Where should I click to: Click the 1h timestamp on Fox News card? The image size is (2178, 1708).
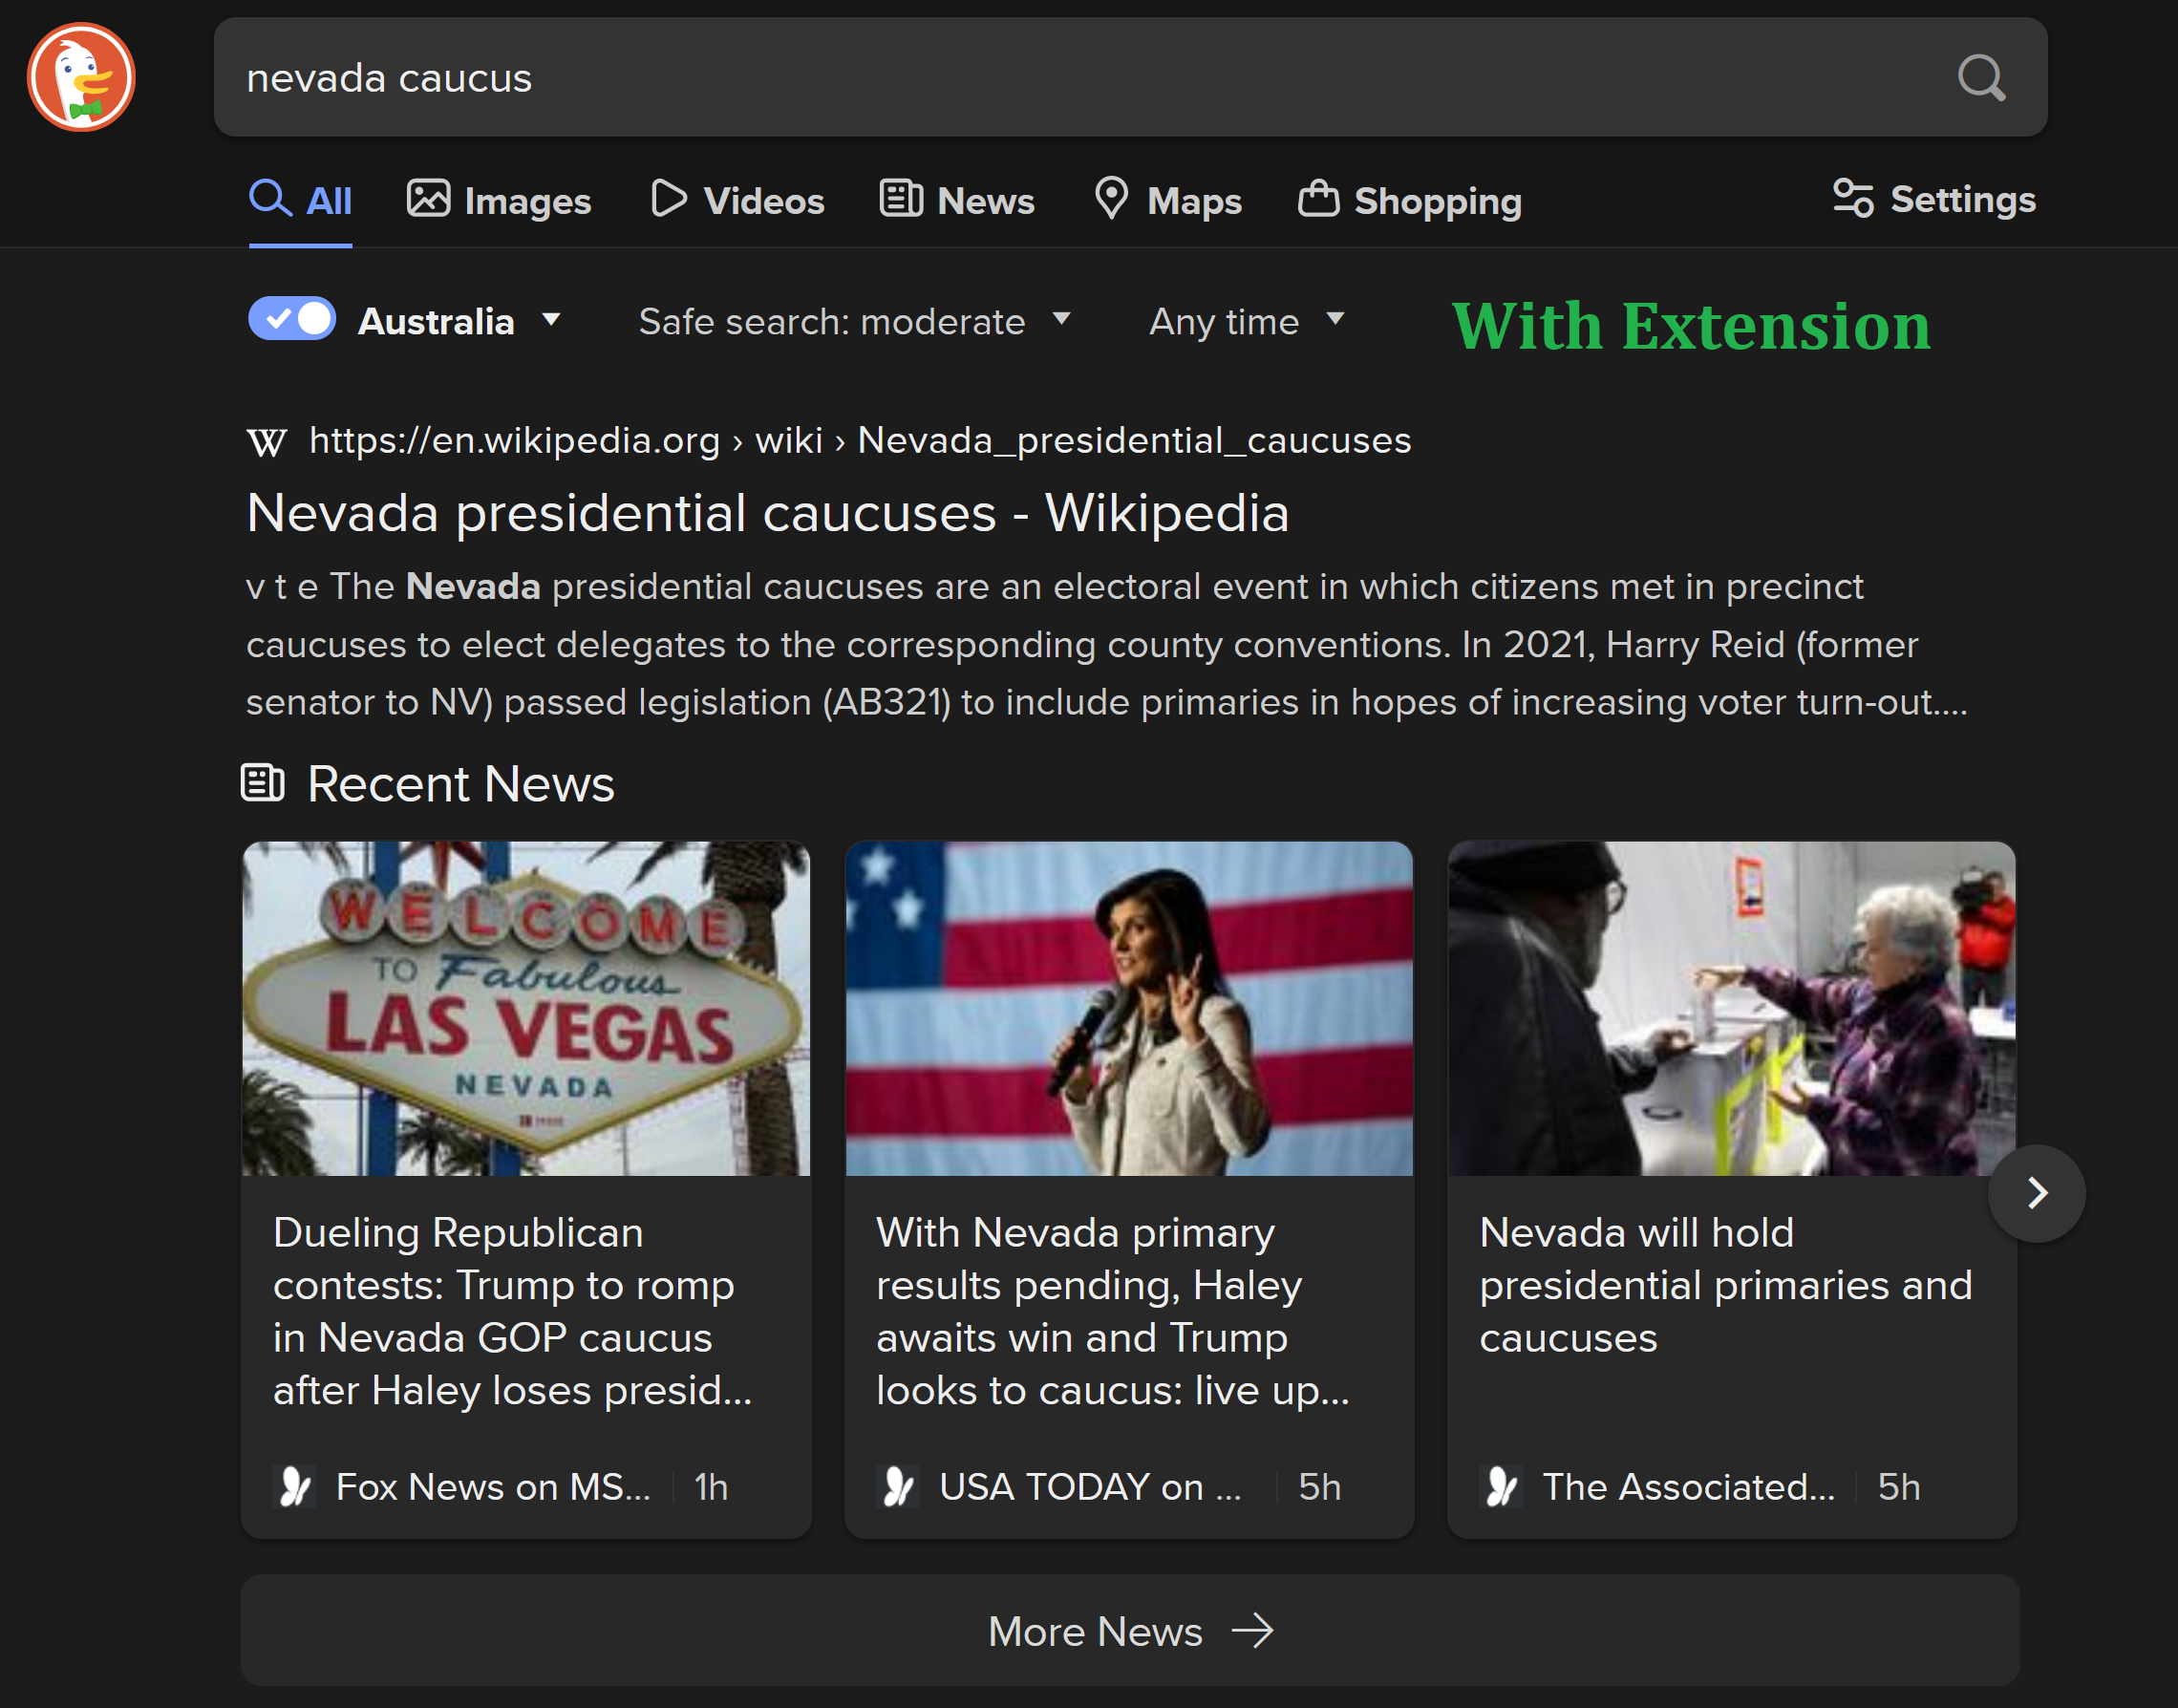pos(711,1487)
